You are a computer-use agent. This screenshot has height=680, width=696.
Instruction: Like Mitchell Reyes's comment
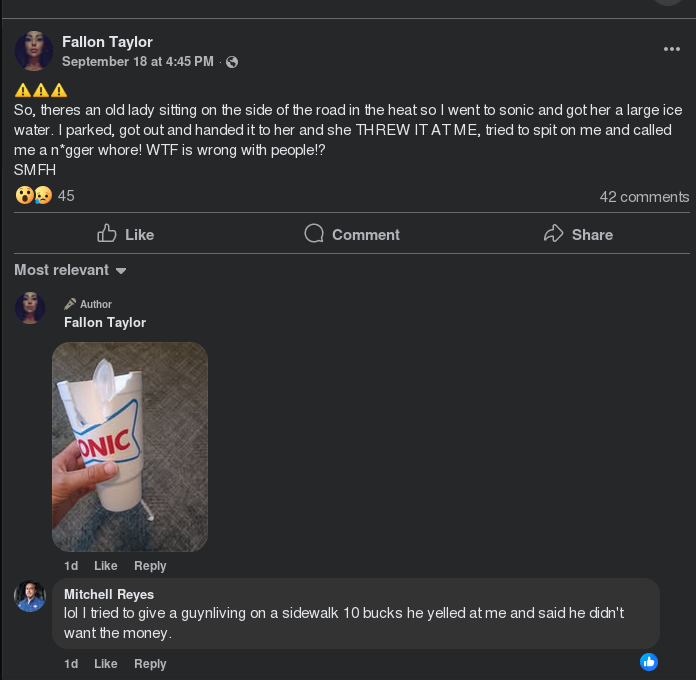click(105, 664)
